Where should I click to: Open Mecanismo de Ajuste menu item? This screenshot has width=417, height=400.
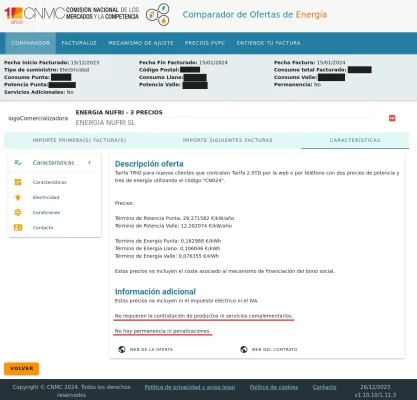click(x=141, y=43)
